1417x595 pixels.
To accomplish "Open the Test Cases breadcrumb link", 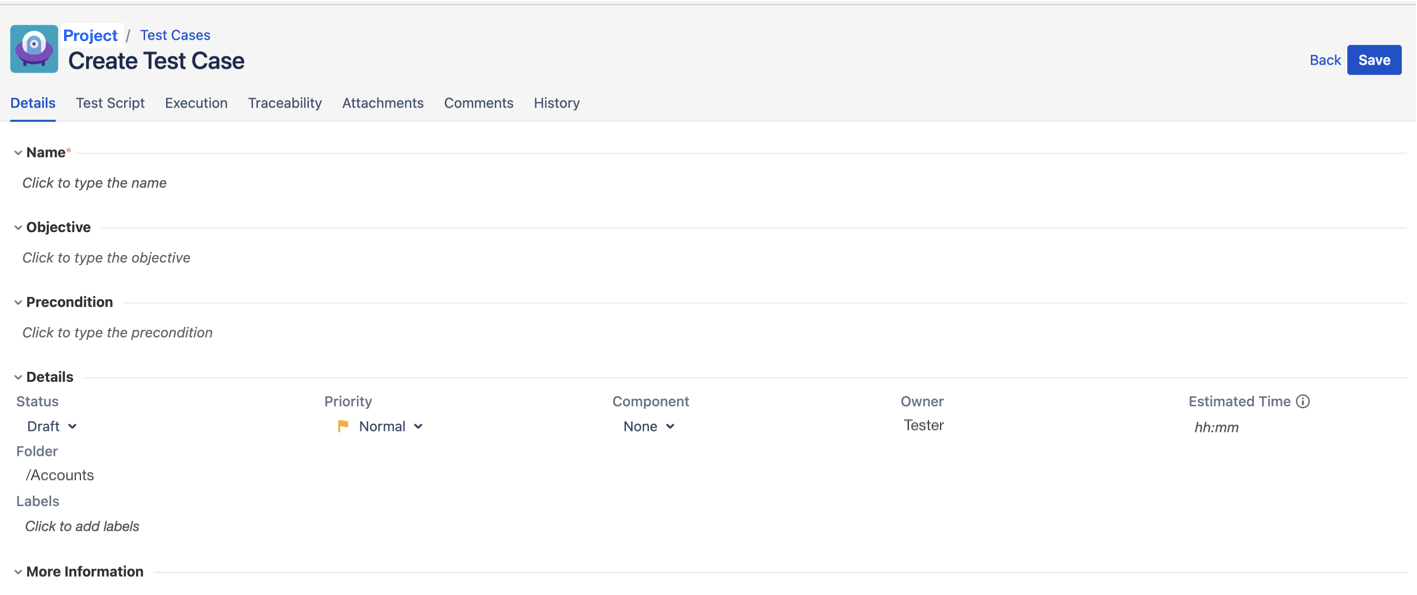I will (175, 35).
